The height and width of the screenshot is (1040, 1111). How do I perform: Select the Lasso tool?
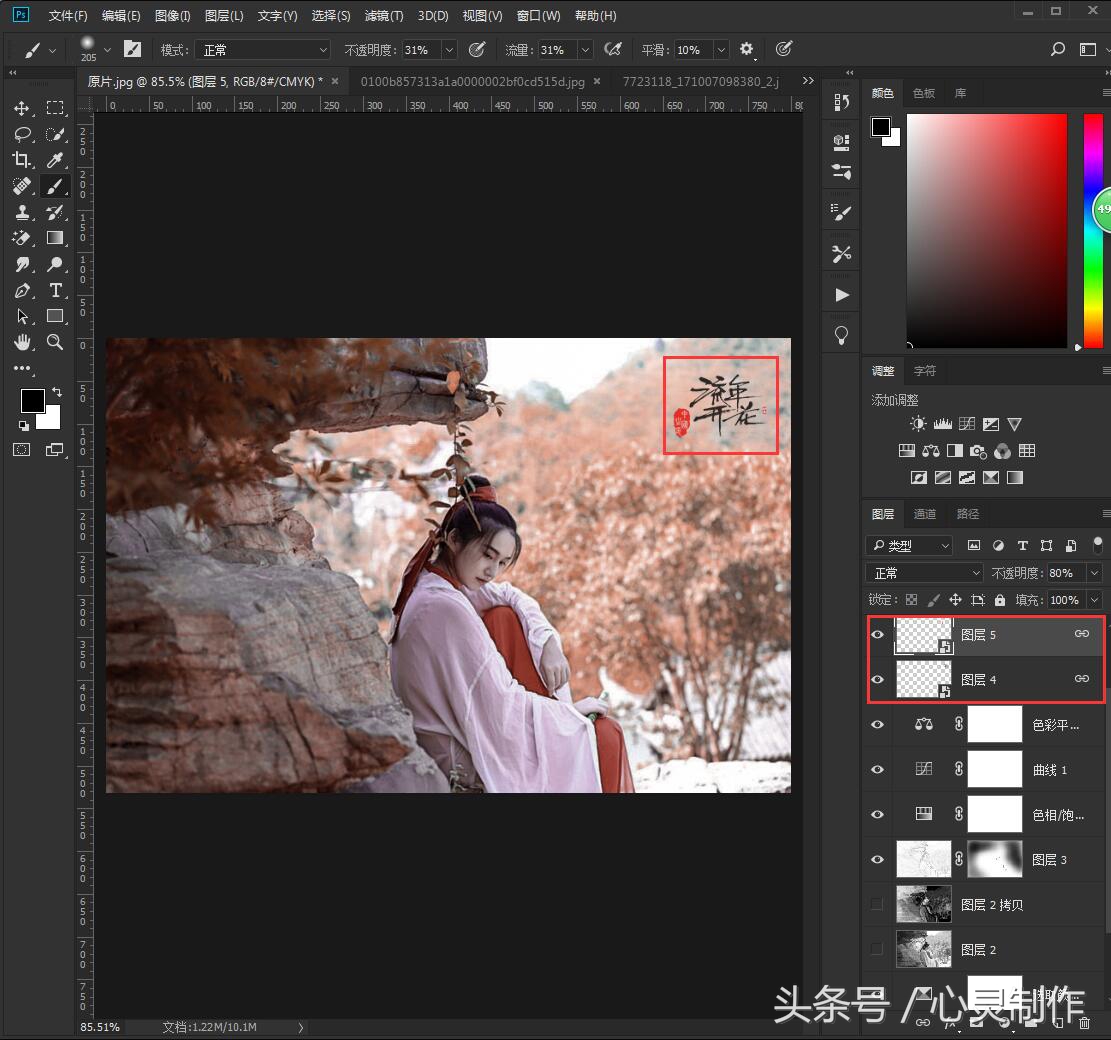pyautogui.click(x=21, y=134)
